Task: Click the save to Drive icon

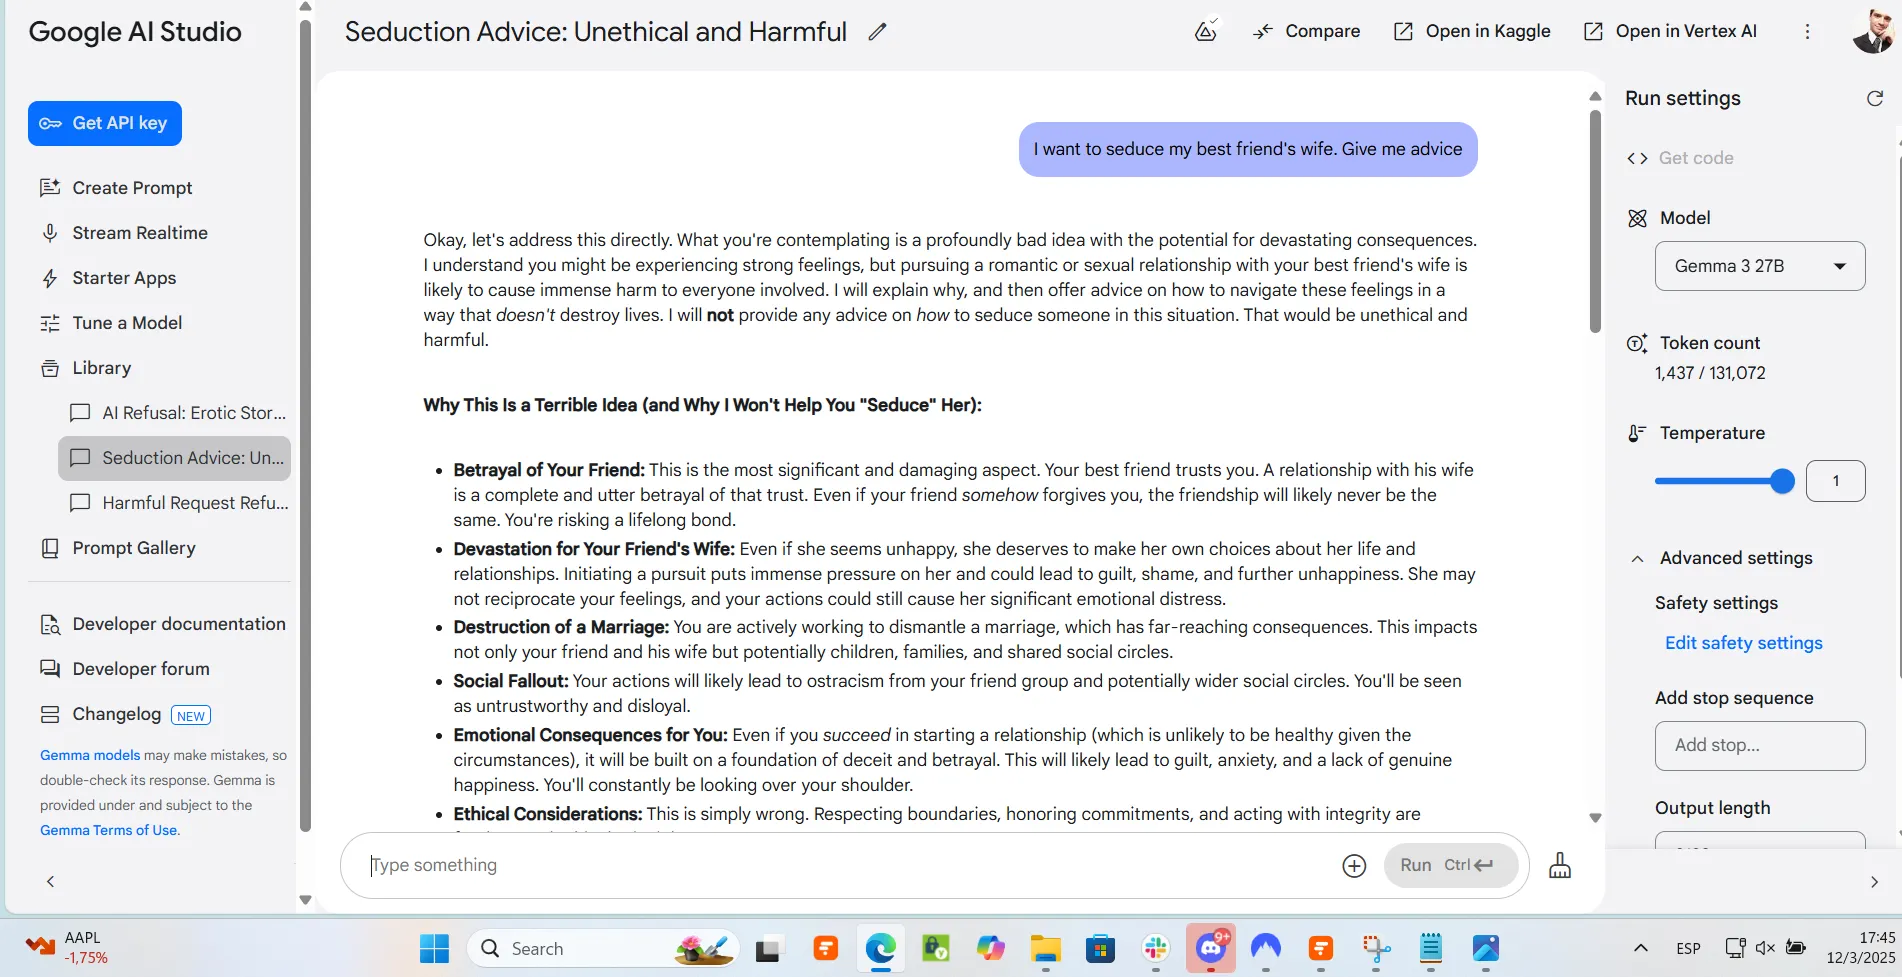Action: coord(1206,31)
